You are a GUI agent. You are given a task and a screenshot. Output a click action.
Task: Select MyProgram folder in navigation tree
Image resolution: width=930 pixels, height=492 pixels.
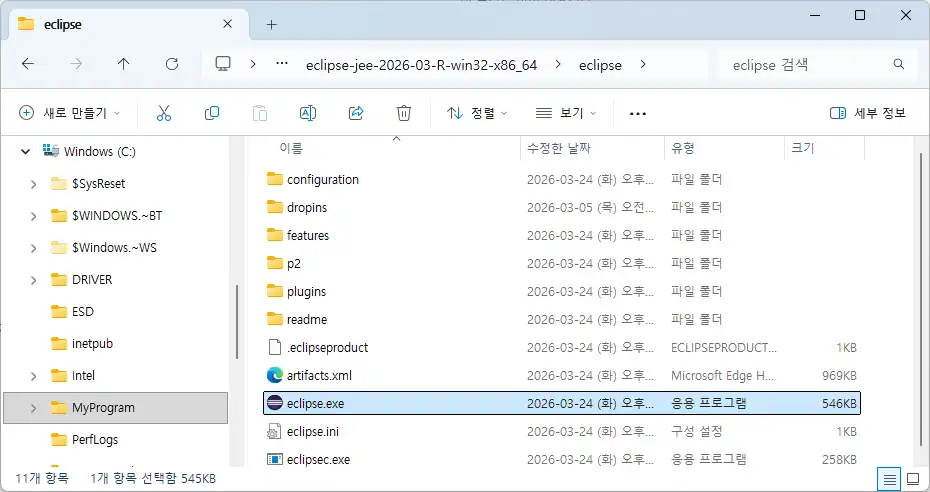coord(116,408)
